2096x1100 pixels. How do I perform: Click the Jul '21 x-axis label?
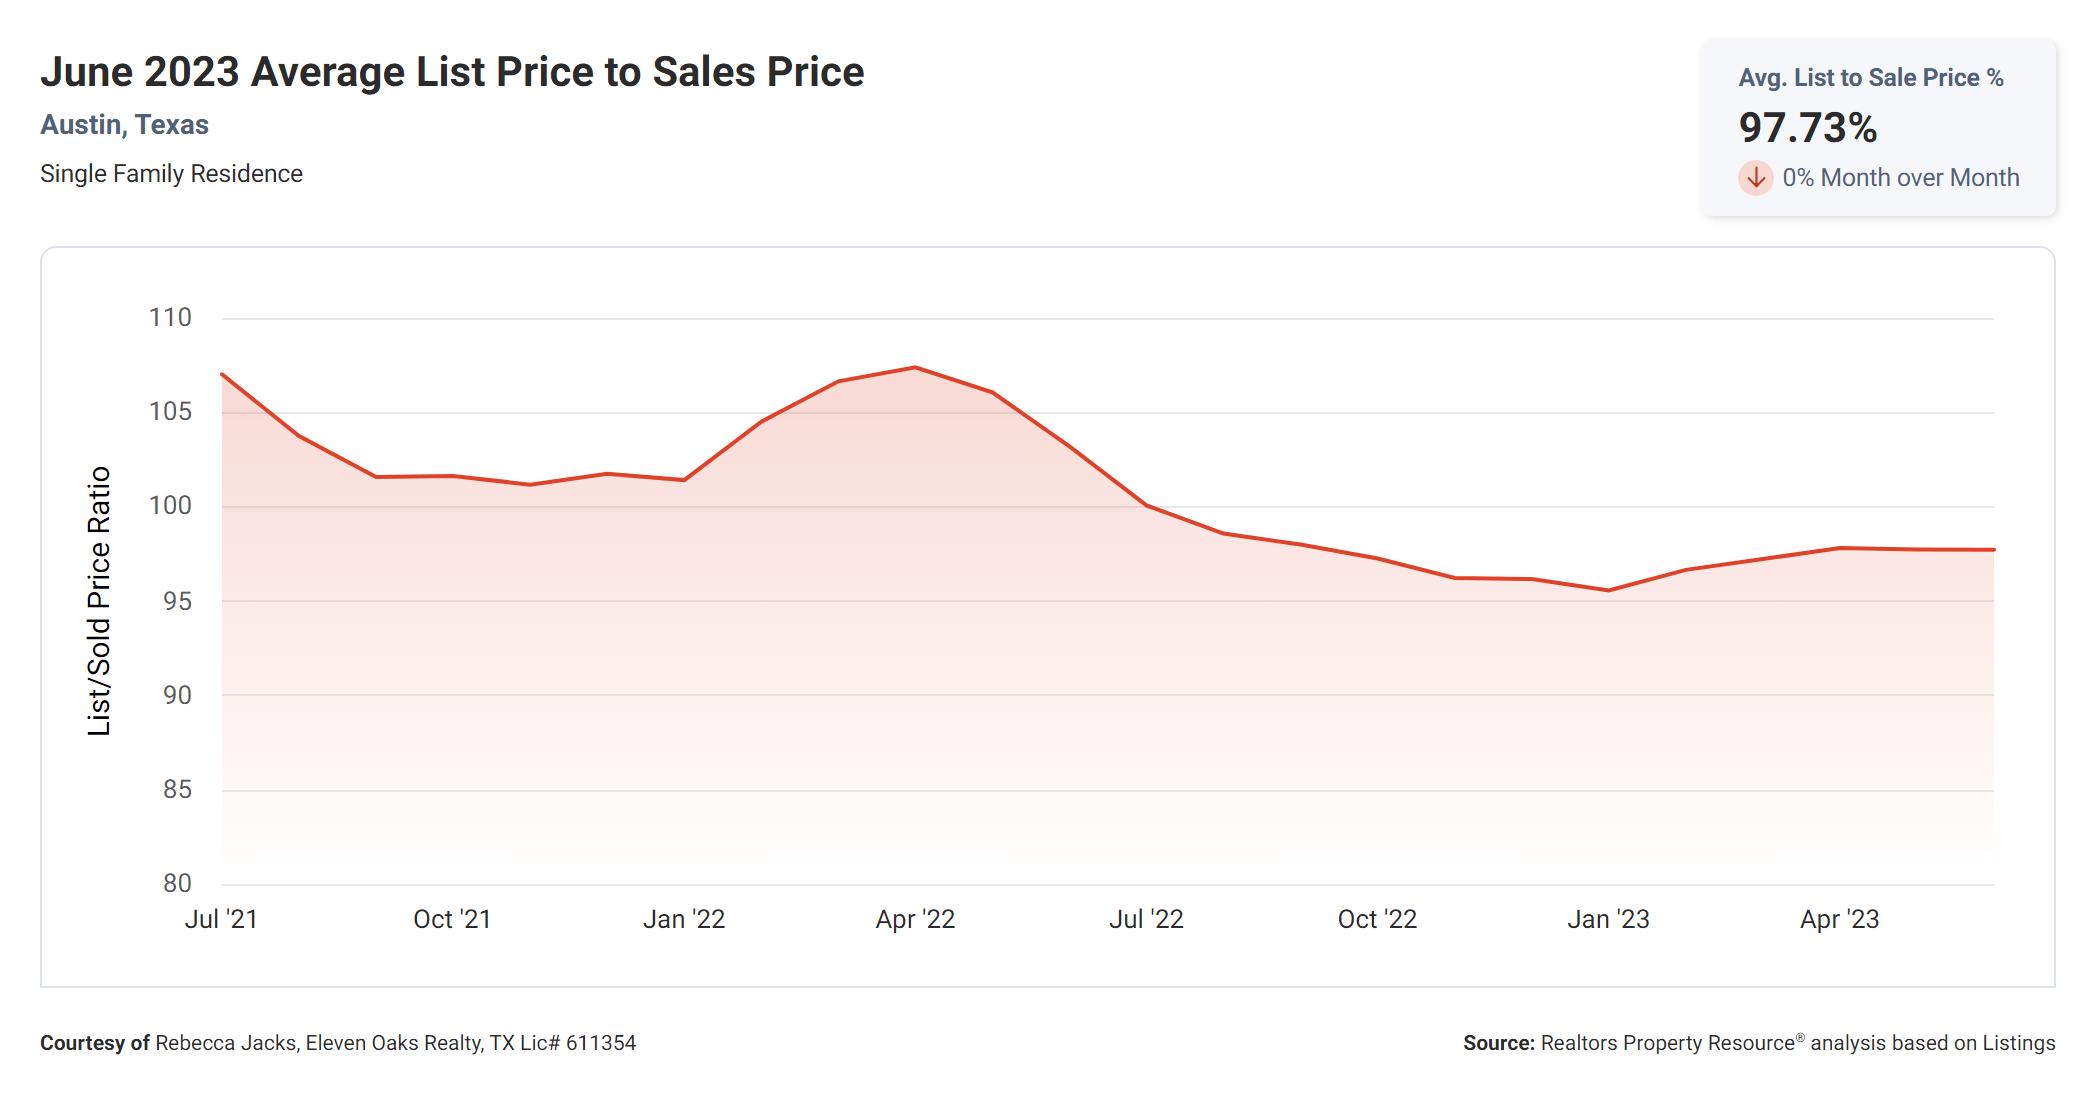pos(221,919)
